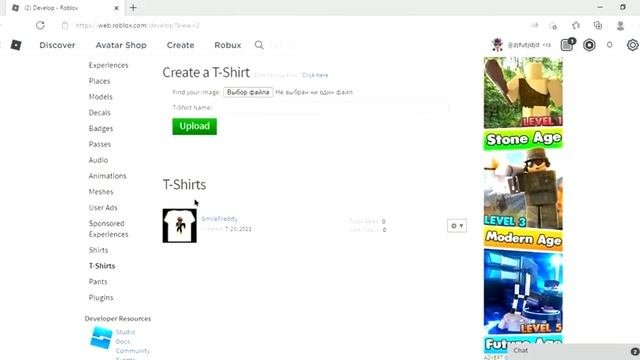The width and height of the screenshot is (640, 360).
Task: Open the SmileFreddy gear options dropdown
Action: (x=457, y=226)
